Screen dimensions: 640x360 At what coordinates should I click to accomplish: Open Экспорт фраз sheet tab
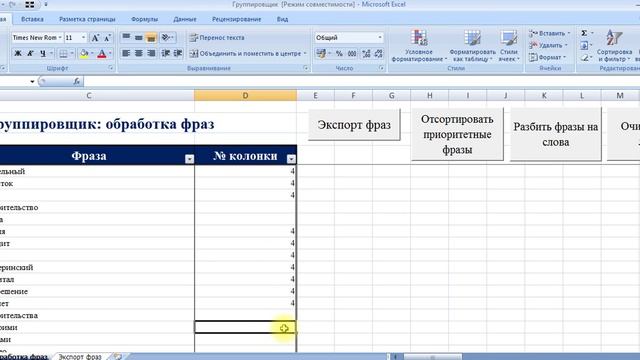(x=80, y=357)
